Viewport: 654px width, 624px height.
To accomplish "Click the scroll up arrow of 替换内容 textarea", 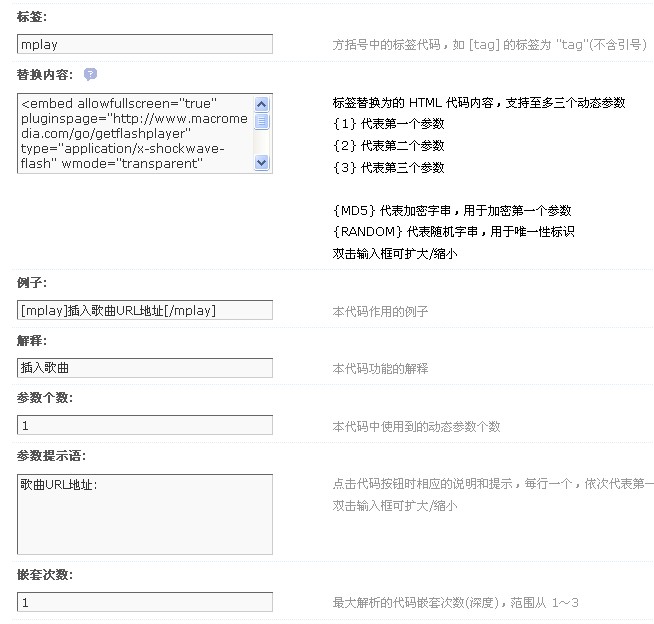I will pyautogui.click(x=262, y=104).
